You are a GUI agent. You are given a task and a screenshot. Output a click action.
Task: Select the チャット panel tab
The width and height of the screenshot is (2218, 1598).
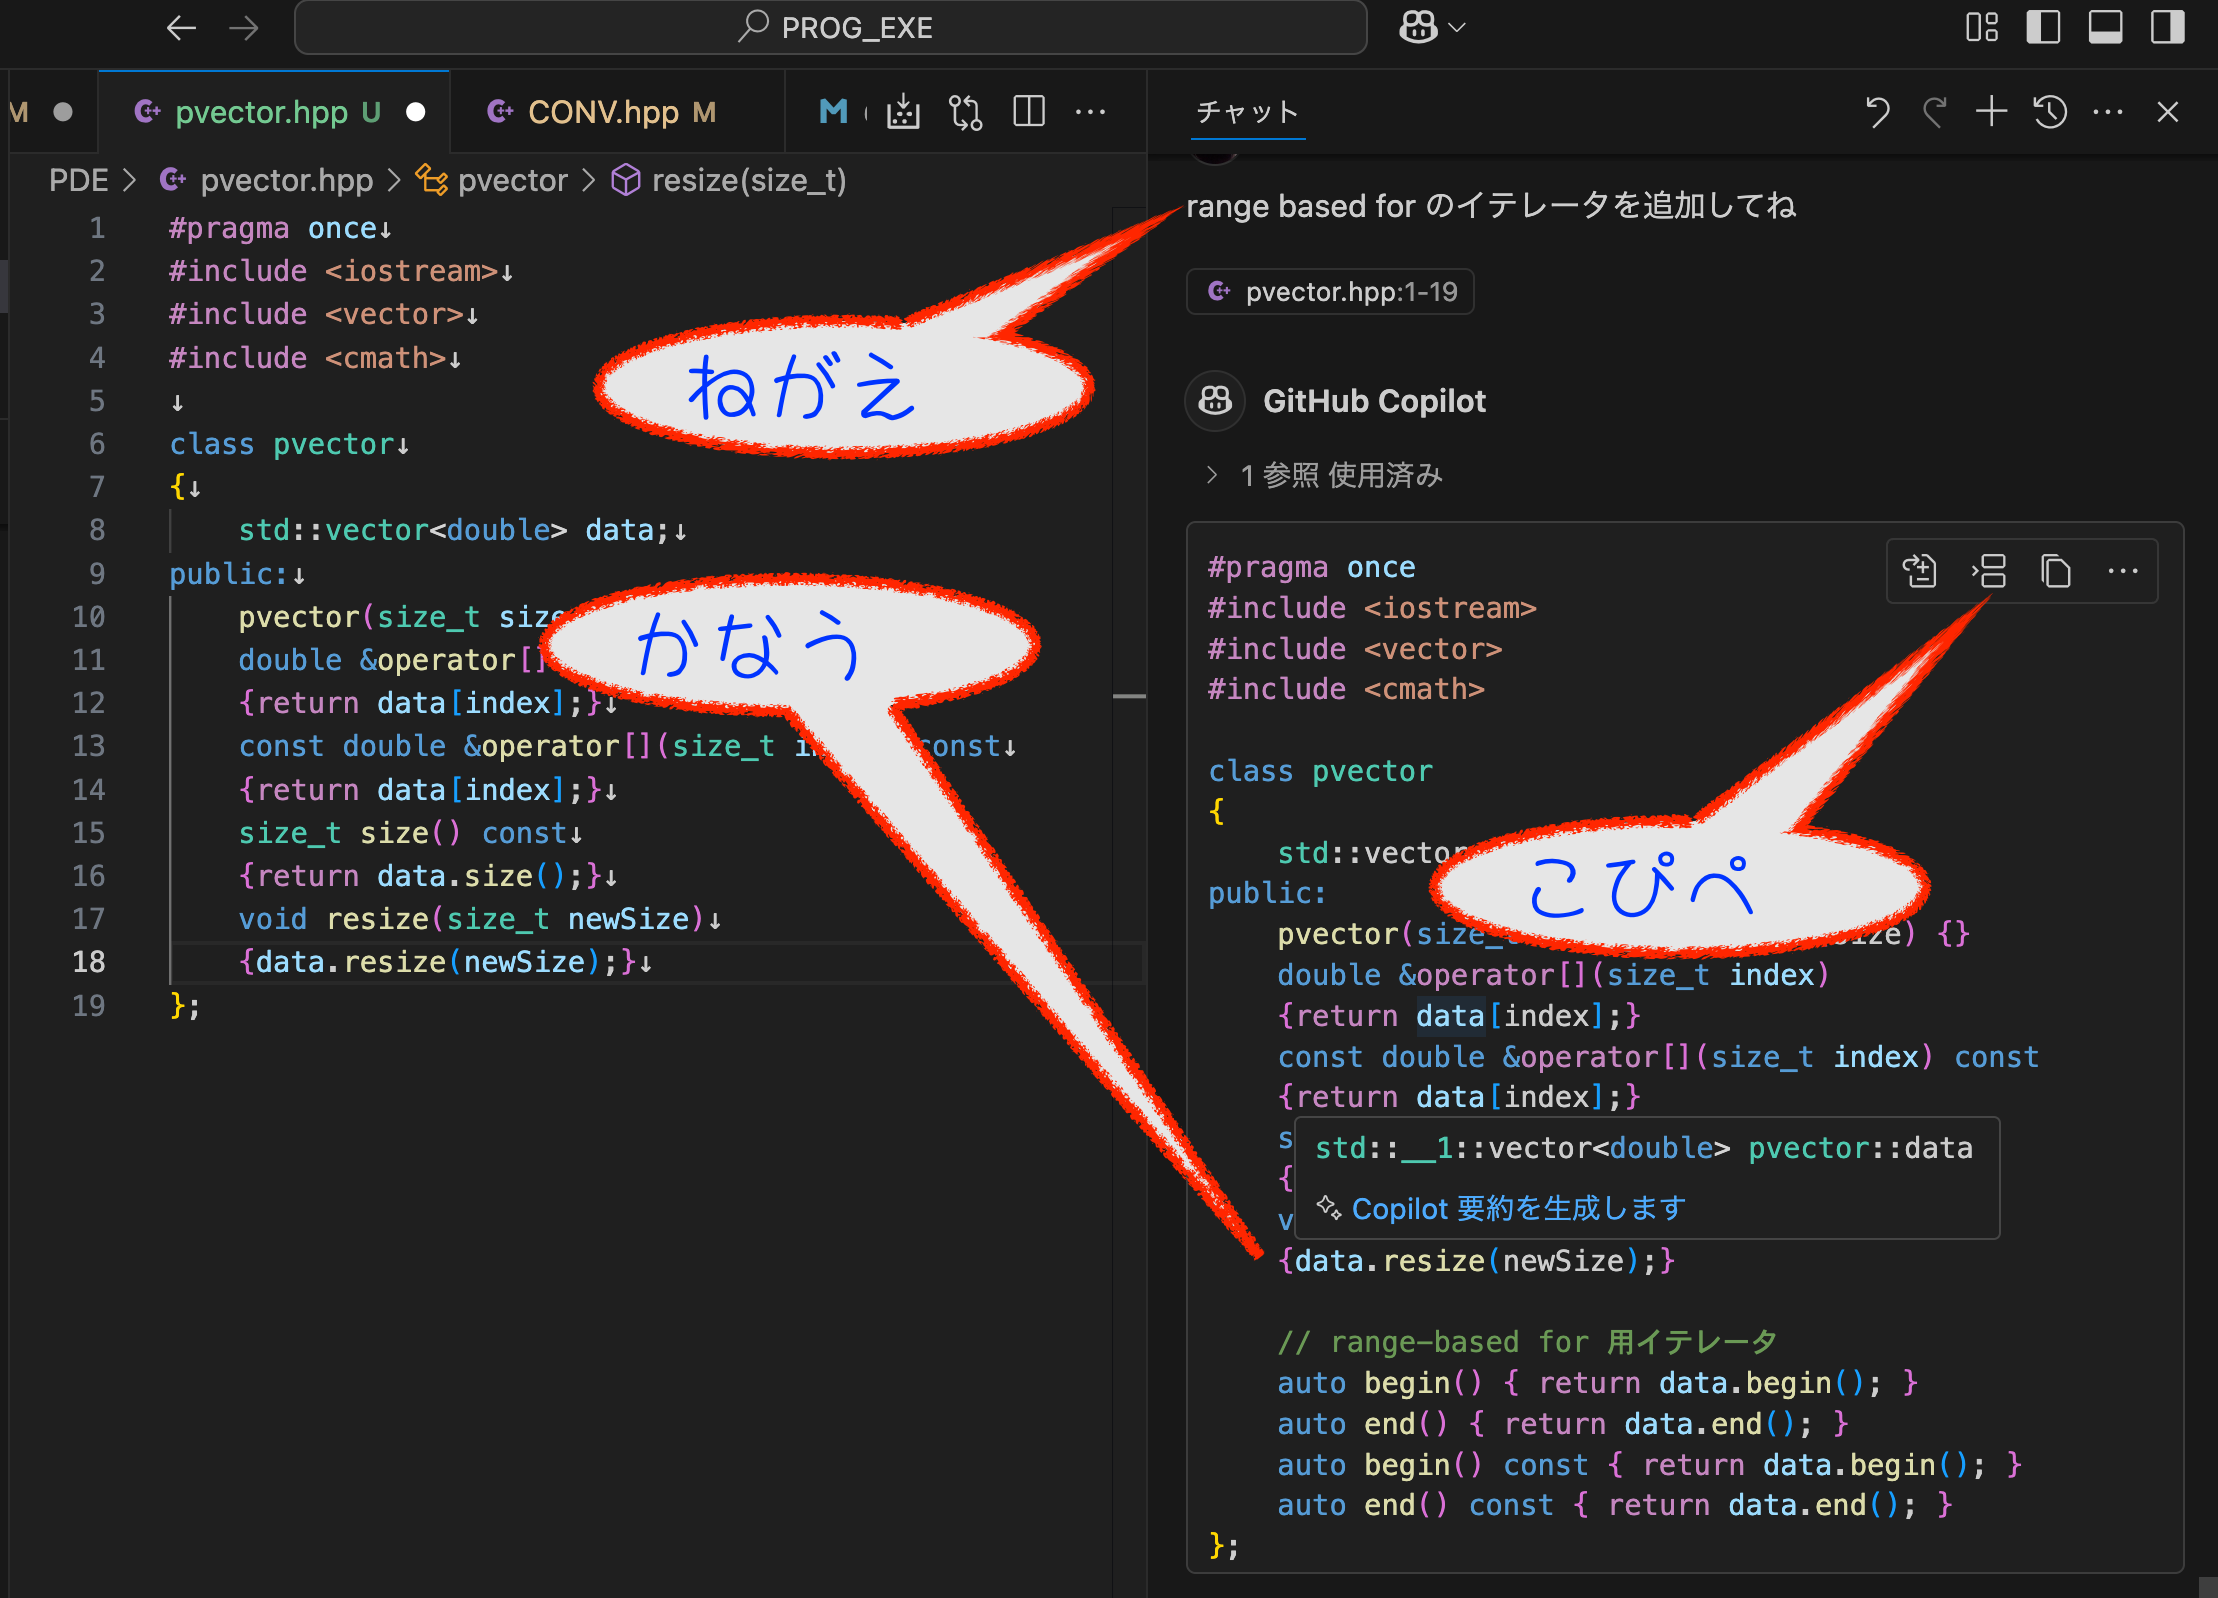pos(1248,112)
